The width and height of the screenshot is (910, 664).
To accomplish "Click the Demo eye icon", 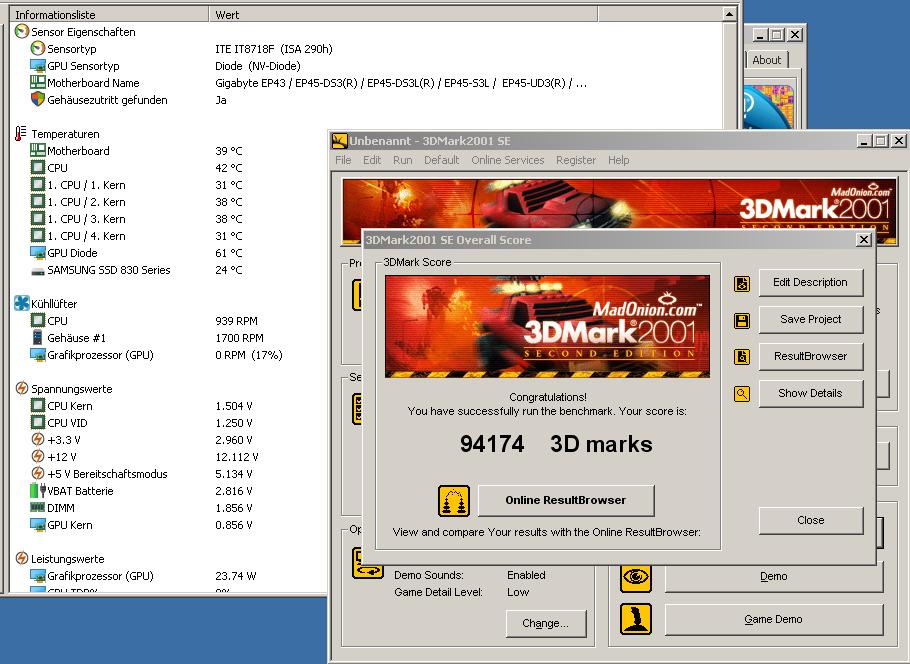I will point(635,577).
